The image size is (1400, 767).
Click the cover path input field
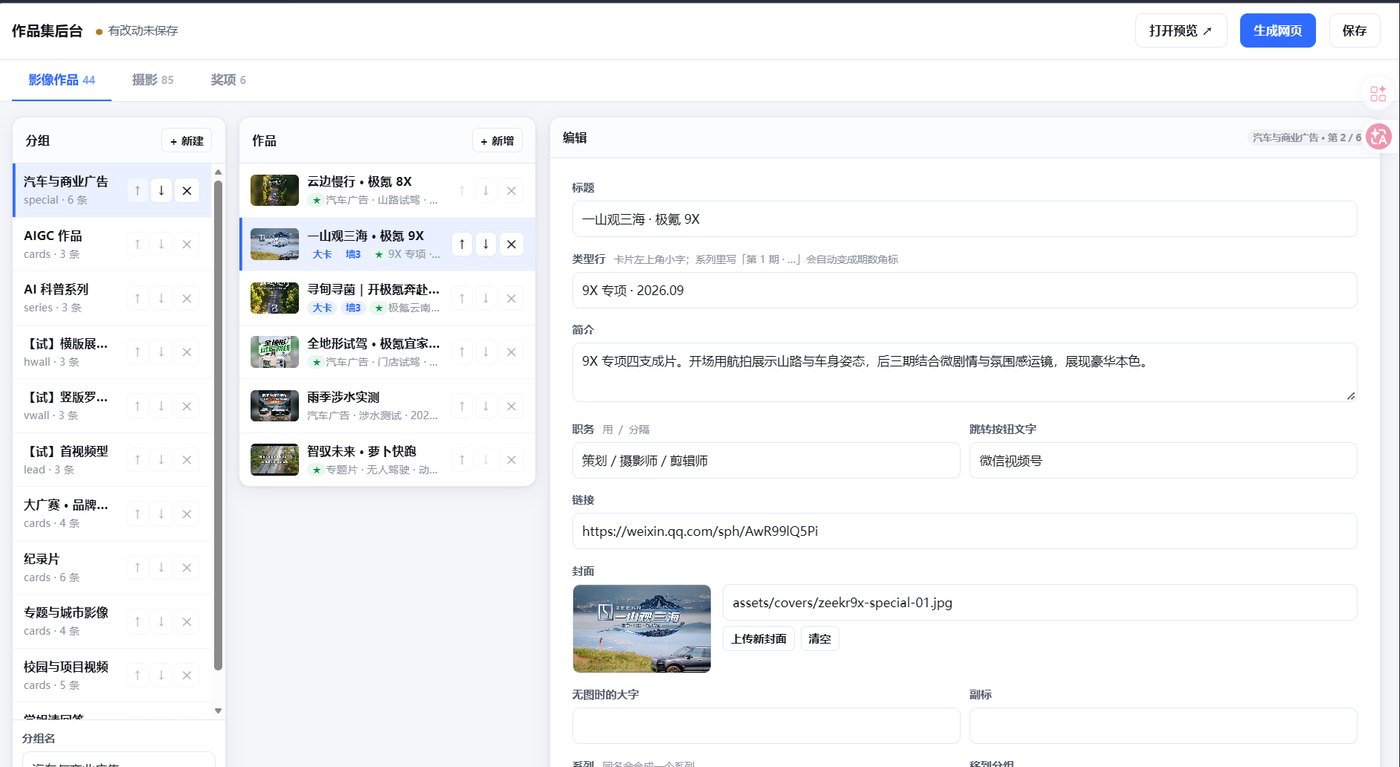[1040, 603]
